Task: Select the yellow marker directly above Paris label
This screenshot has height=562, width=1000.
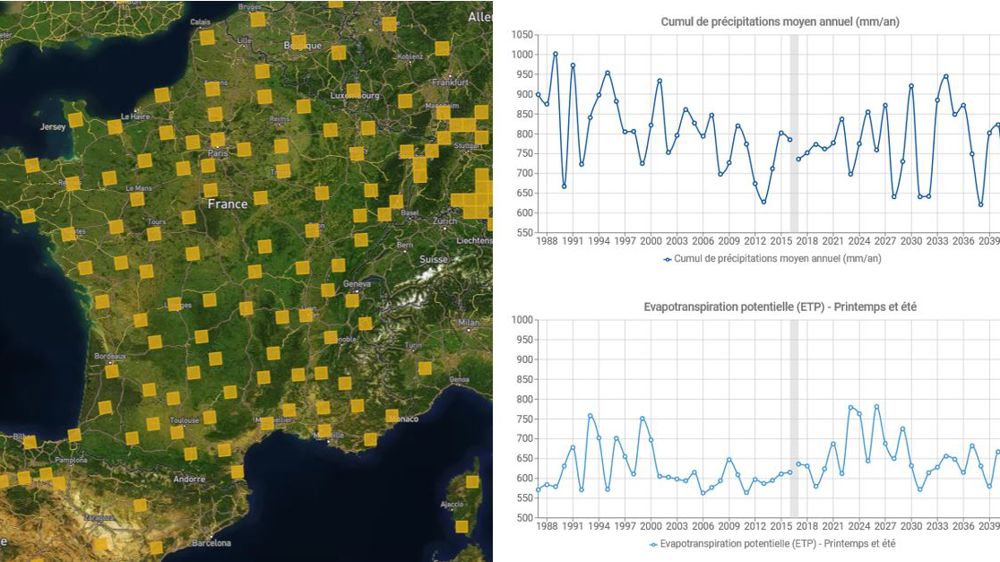Action: [217, 140]
